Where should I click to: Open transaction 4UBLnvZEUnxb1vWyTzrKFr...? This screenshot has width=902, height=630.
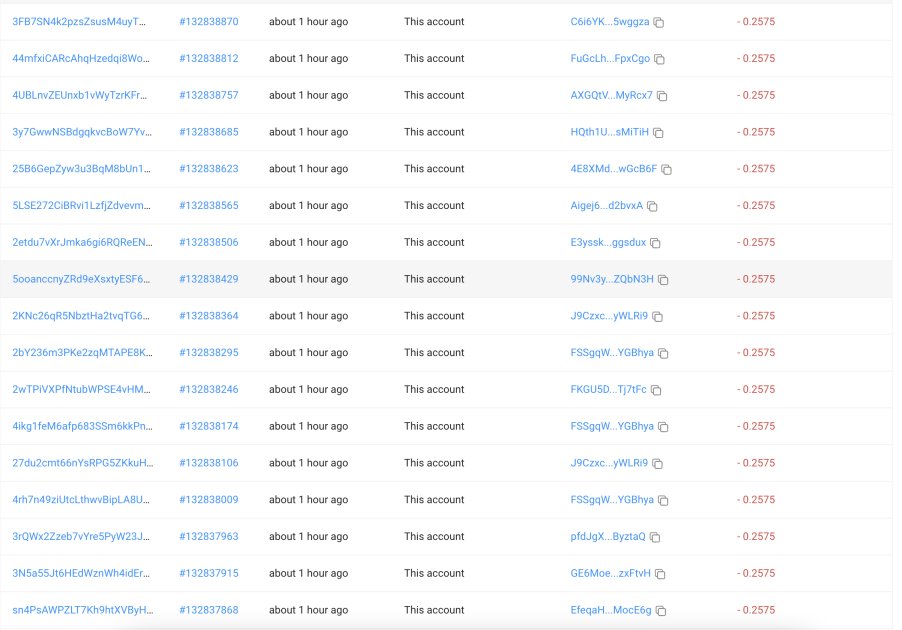point(79,96)
